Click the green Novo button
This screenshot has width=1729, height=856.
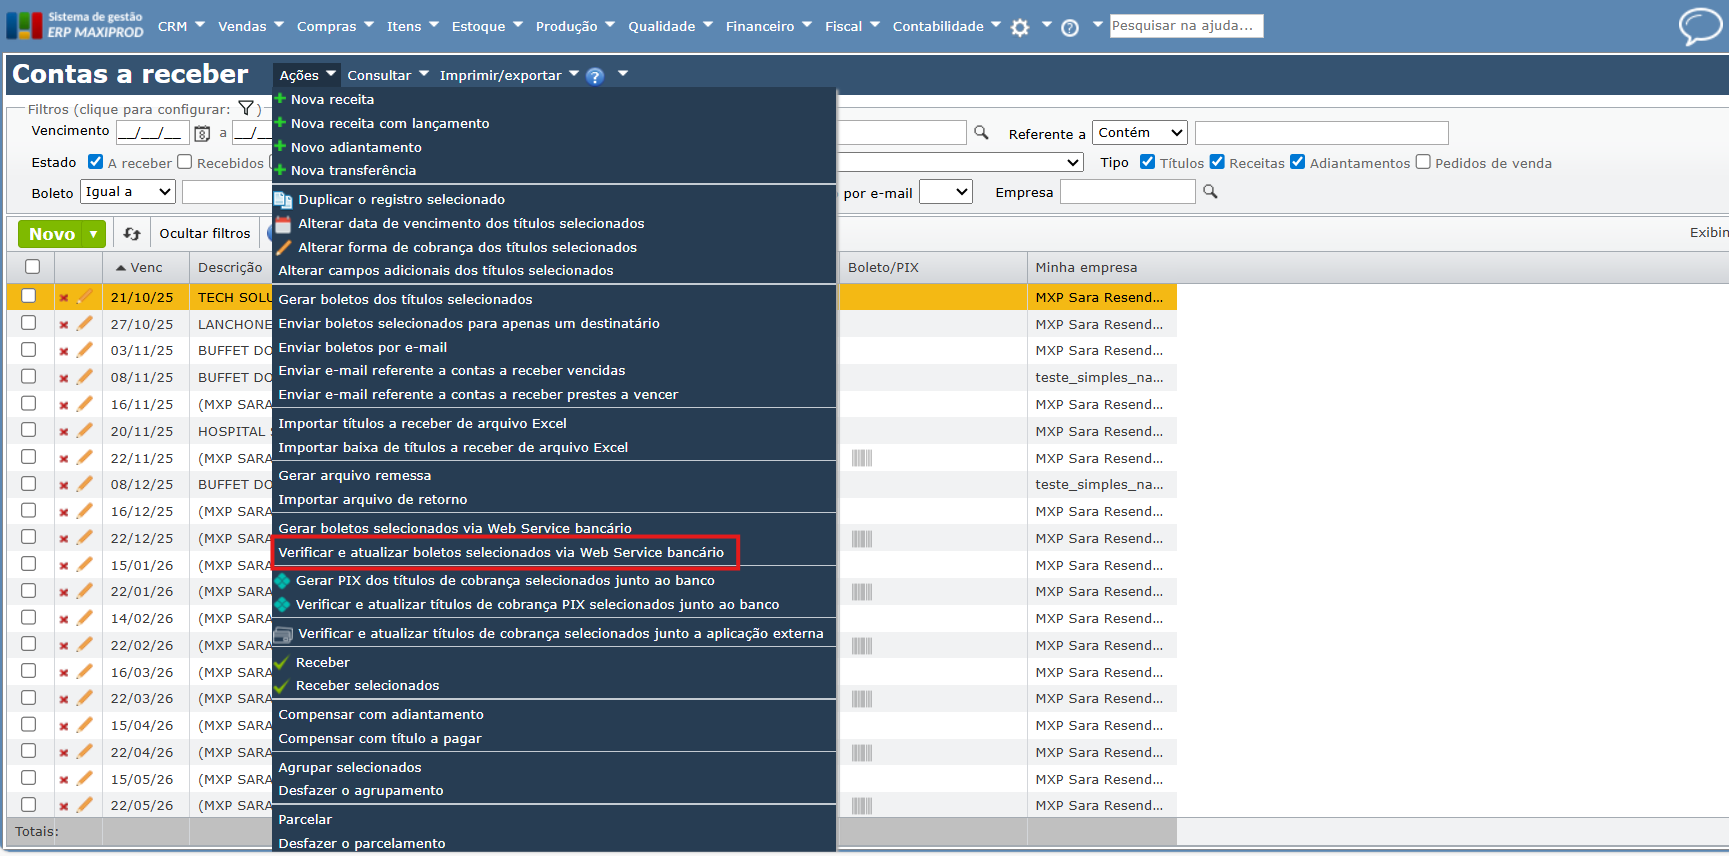51,234
